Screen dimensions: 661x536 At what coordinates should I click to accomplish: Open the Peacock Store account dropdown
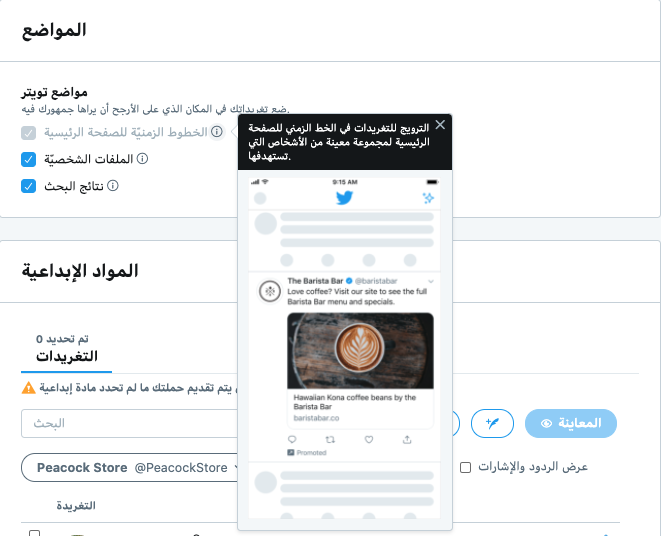tap(131, 467)
